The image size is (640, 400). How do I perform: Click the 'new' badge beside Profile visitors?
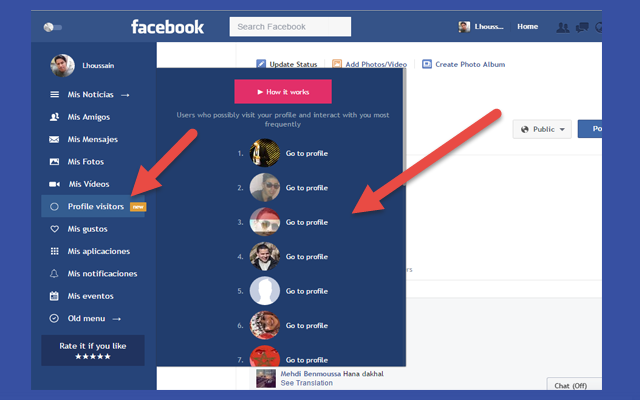pyautogui.click(x=138, y=207)
